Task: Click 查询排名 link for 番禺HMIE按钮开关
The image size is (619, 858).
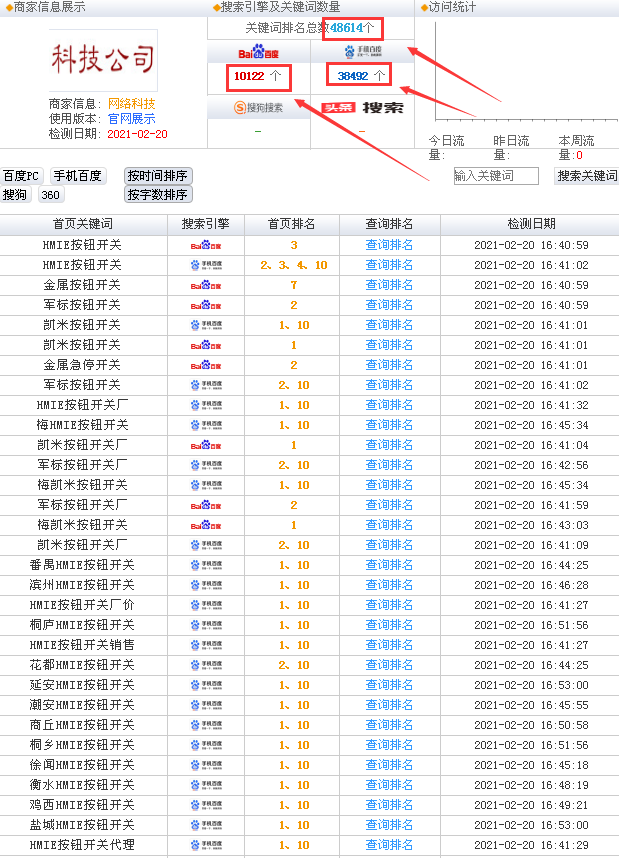Action: click(389, 565)
